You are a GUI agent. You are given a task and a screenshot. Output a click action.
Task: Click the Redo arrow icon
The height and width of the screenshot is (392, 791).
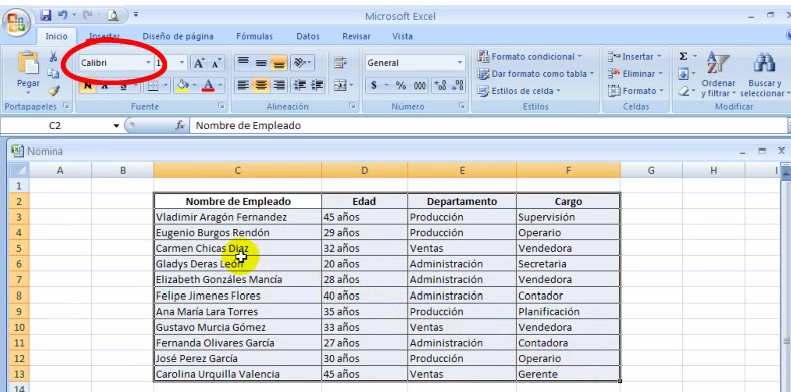click(x=87, y=16)
